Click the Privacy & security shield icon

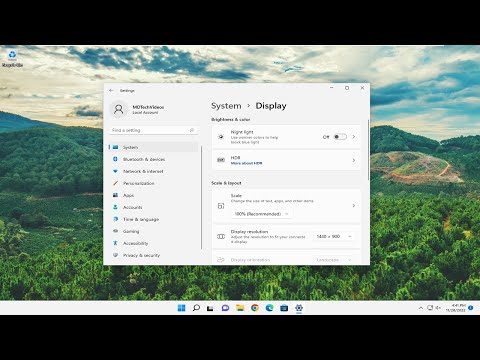[x=115, y=255]
